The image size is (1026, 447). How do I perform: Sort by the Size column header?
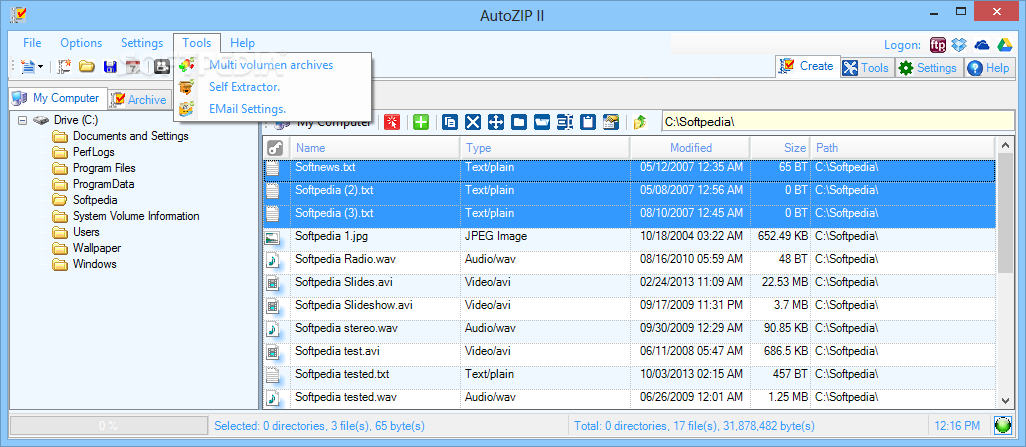(781, 148)
